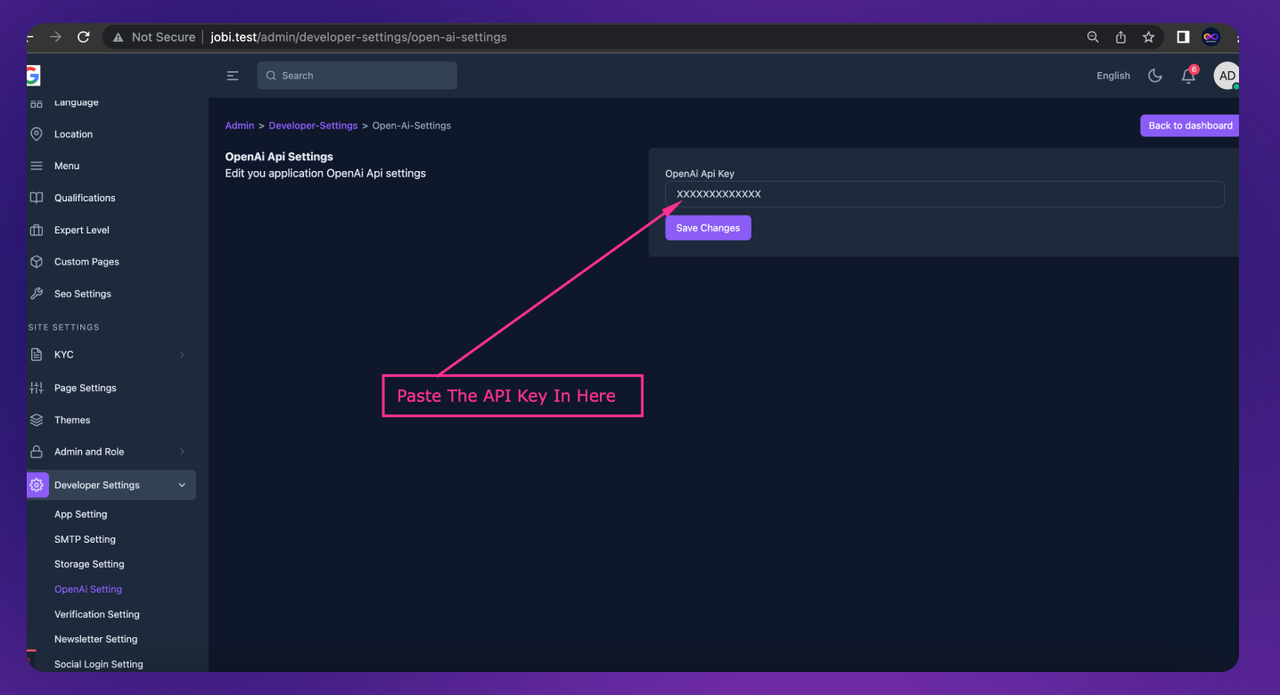Viewport: 1280px width, 695px height.
Task: Click the Page Settings sliders icon
Action: click(37, 388)
